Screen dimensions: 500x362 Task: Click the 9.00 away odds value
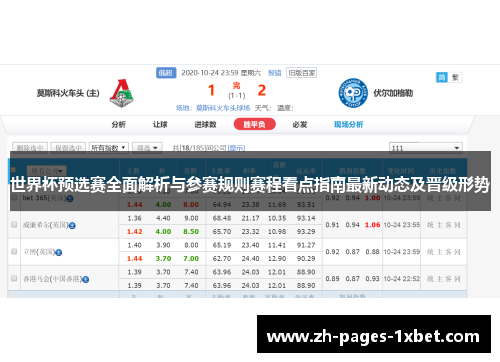tap(191, 218)
